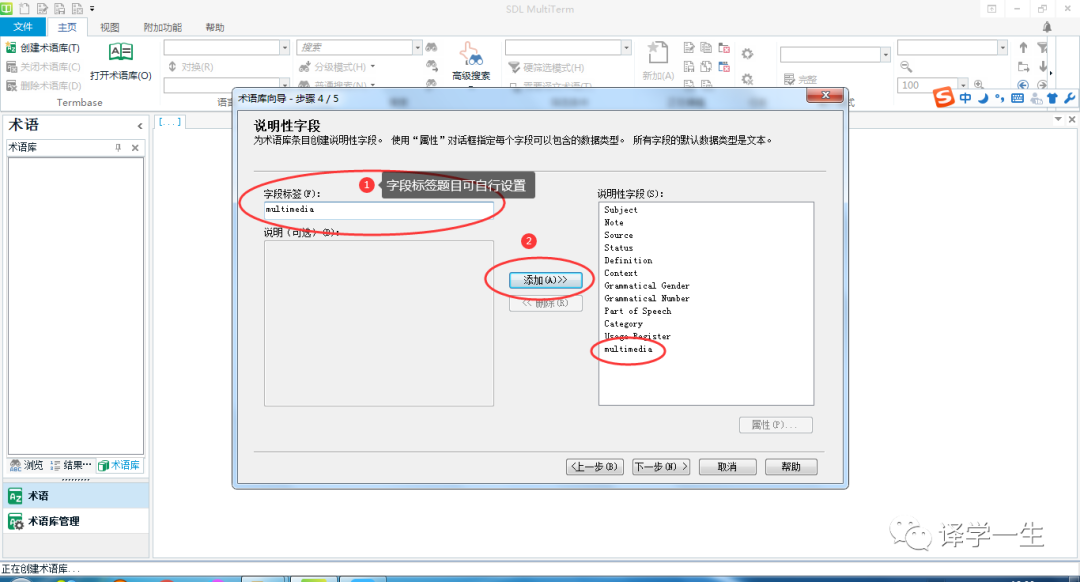Click the Add New entry (新加) icon
This screenshot has width=1080, height=582.
click(x=658, y=53)
